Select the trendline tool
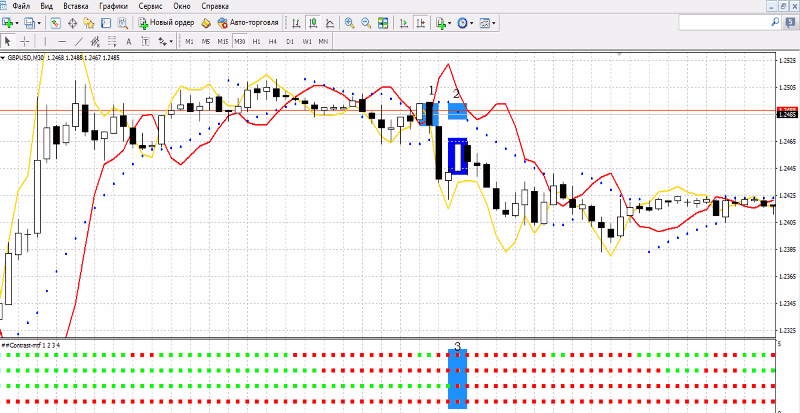The height and width of the screenshot is (413, 800). point(79,41)
